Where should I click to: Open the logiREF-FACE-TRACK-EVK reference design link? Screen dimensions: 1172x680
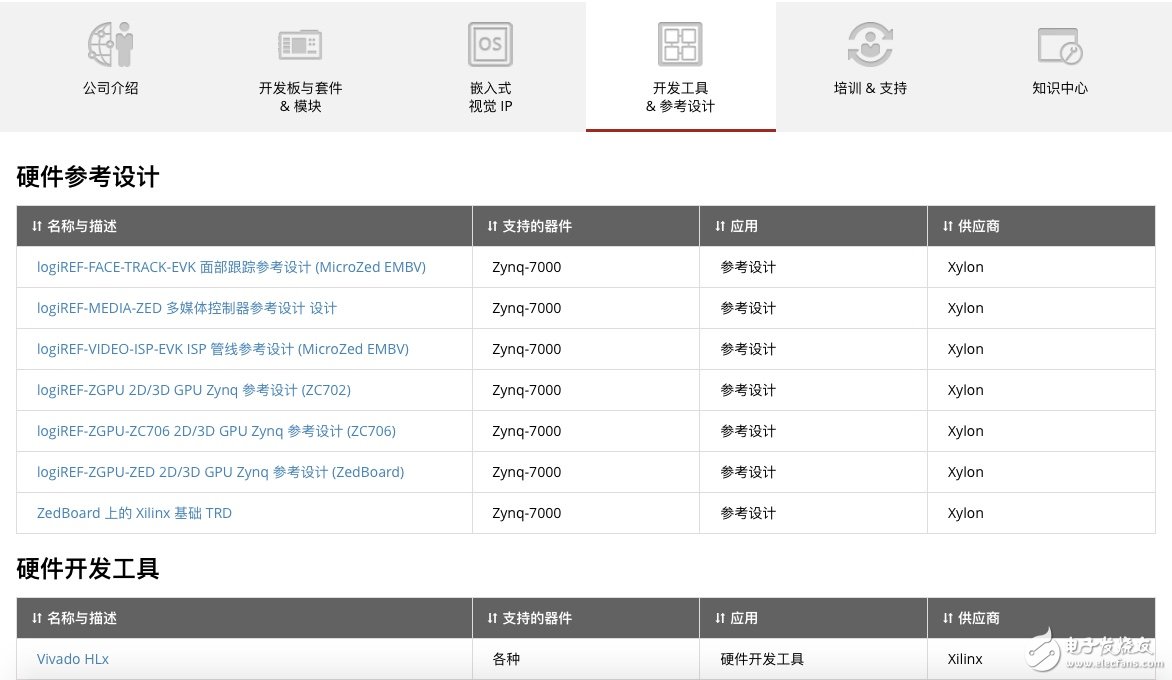[231, 267]
